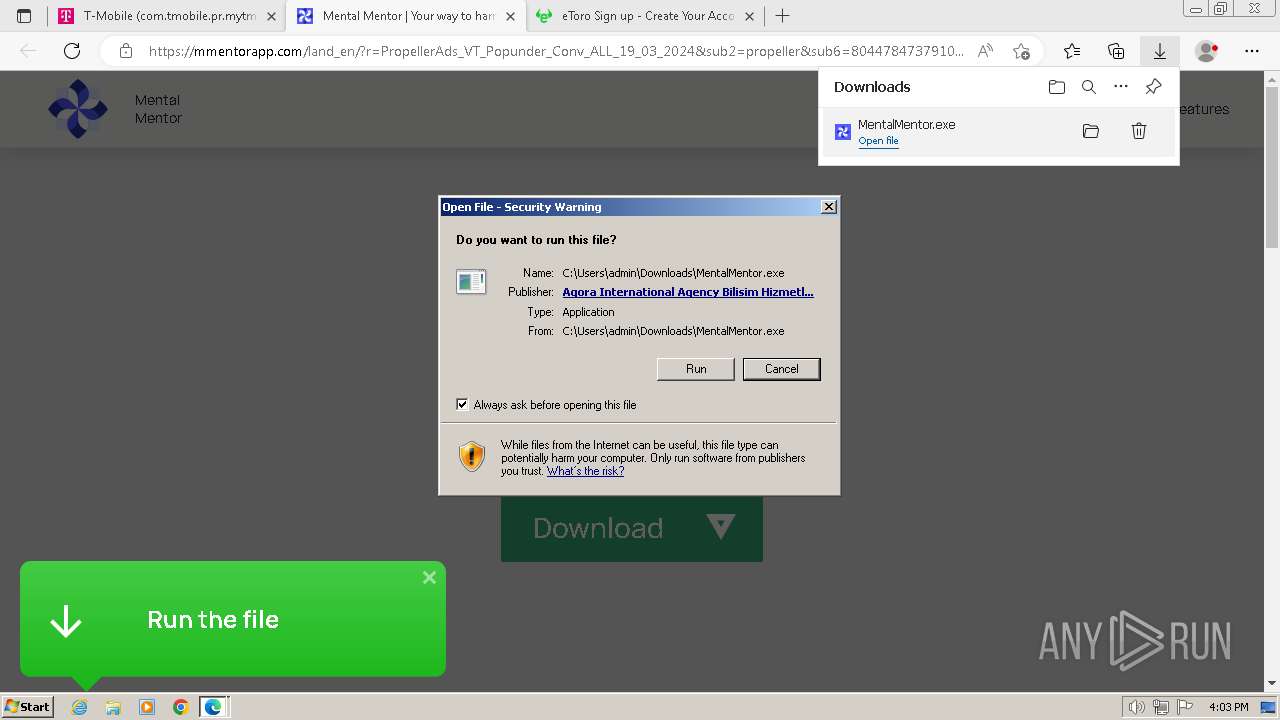
Task: Close the T-Mobile tab
Action: pyautogui.click(x=271, y=16)
